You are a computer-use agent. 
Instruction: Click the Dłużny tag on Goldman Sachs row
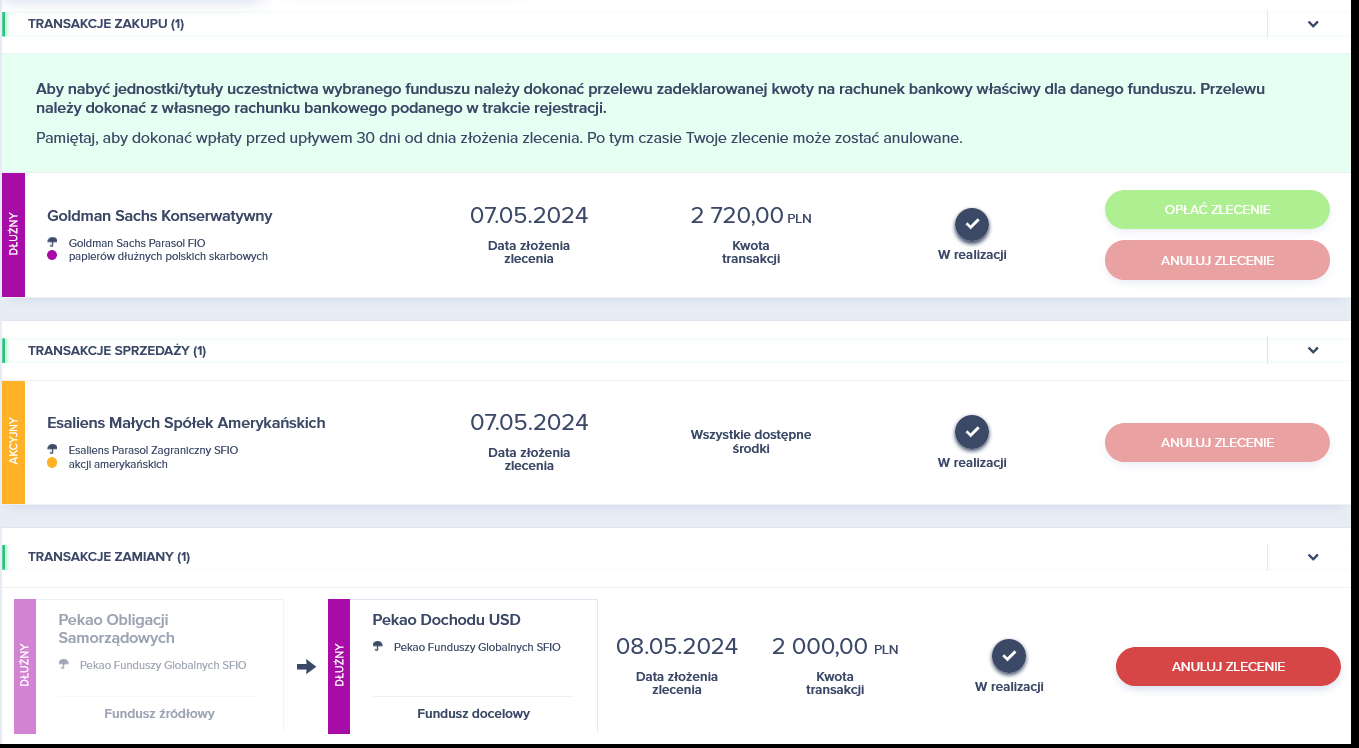(13, 235)
